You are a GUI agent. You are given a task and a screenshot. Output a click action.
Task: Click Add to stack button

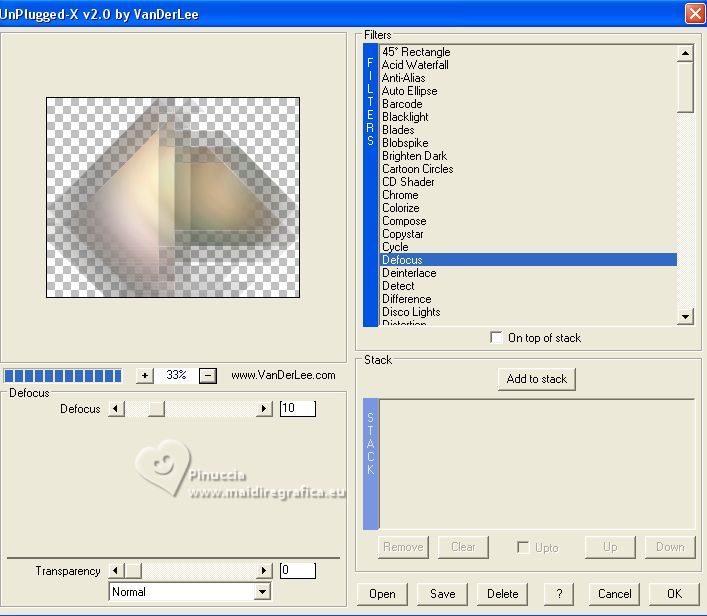click(x=537, y=379)
